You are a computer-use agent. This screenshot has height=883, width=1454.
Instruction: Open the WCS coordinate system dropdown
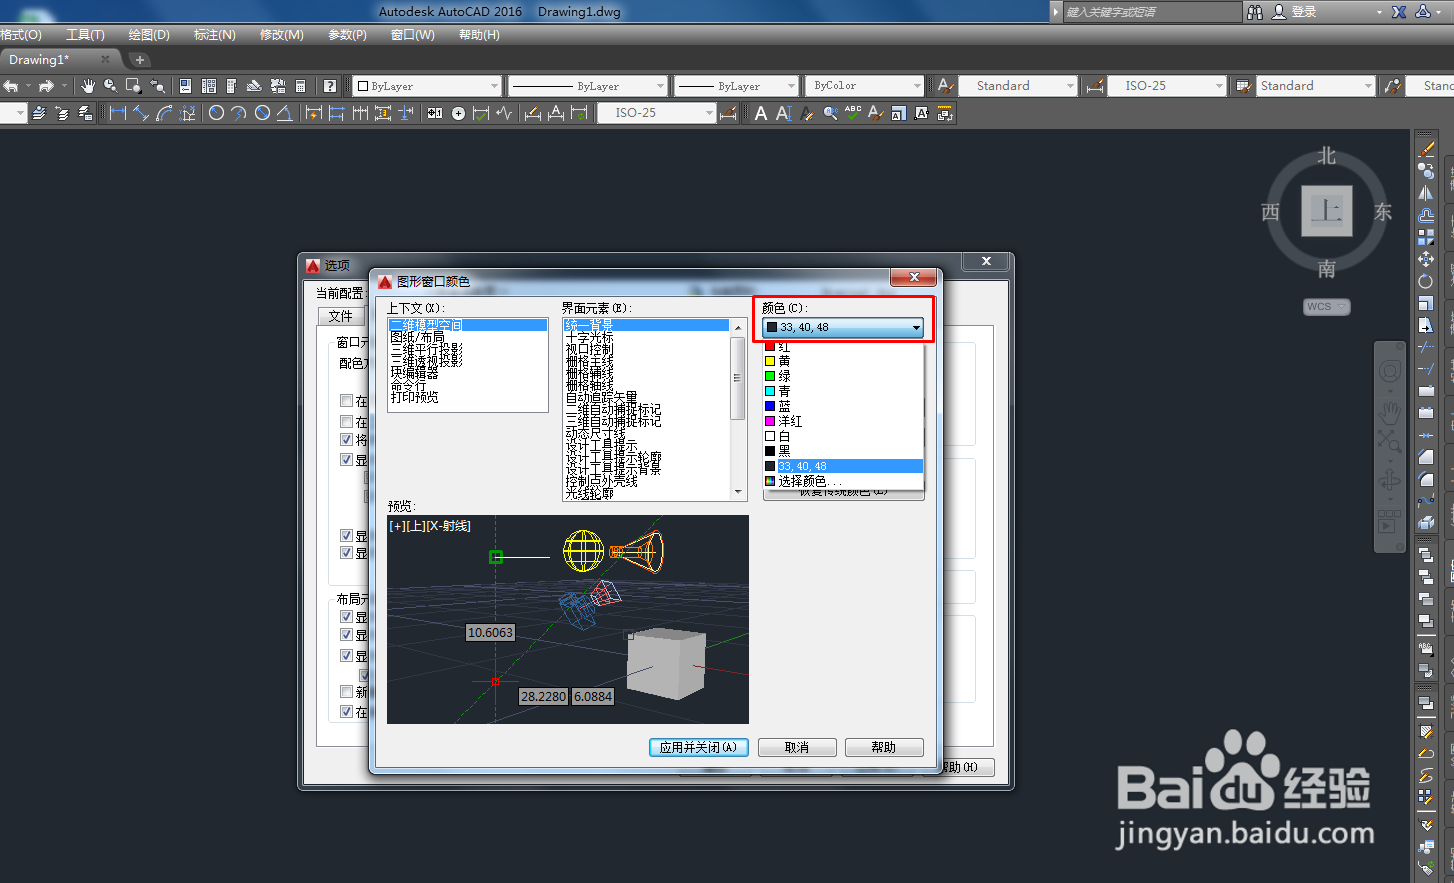[x=1327, y=307]
